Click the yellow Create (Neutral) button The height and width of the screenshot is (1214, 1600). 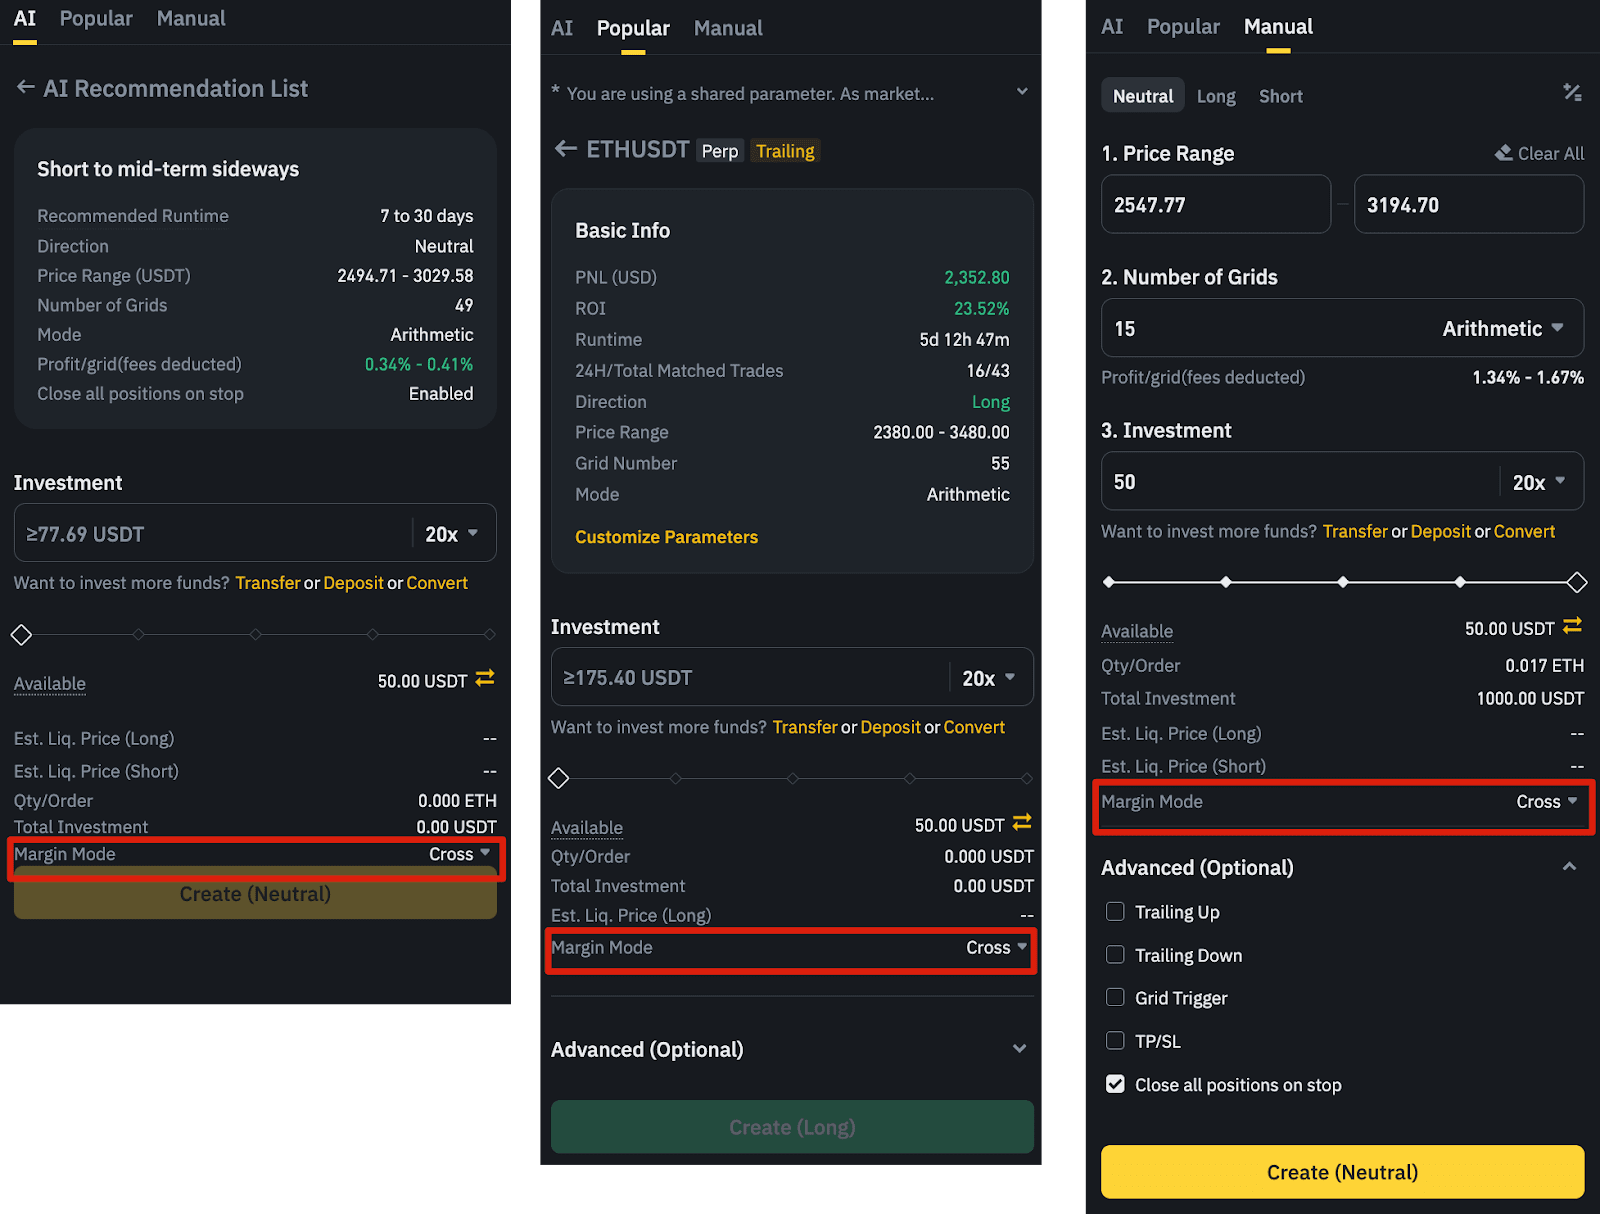[x=1342, y=1172]
